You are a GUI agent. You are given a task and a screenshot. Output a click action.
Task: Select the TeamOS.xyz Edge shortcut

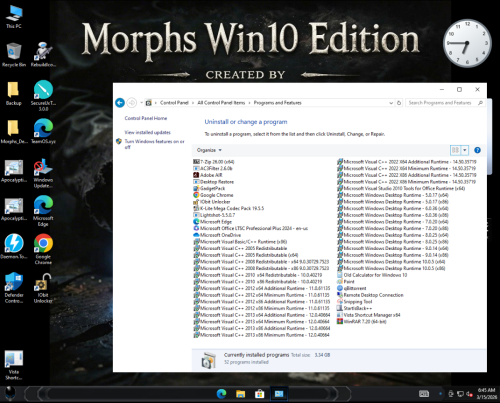[x=43, y=132]
